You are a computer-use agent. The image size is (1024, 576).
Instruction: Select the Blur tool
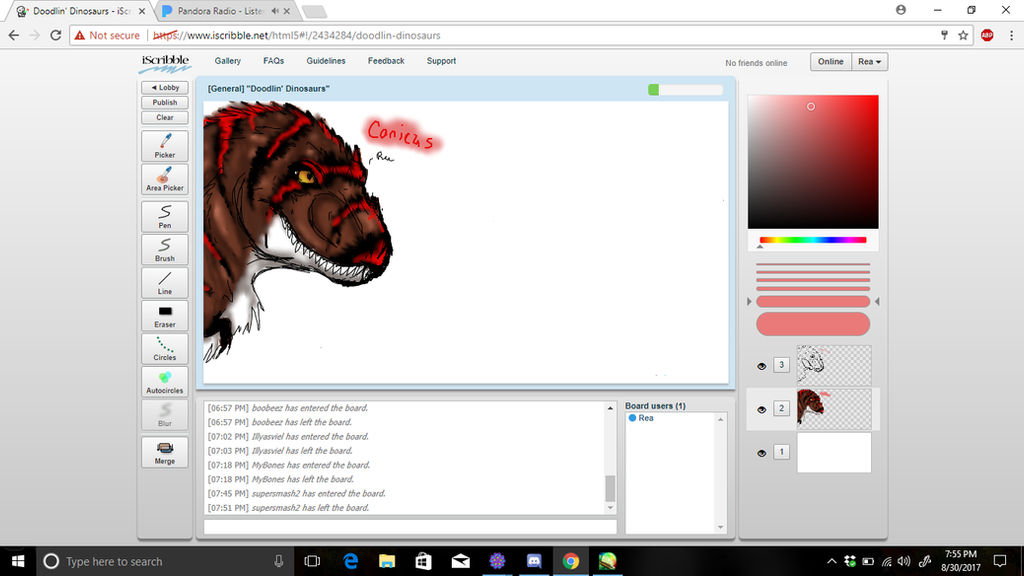165,415
